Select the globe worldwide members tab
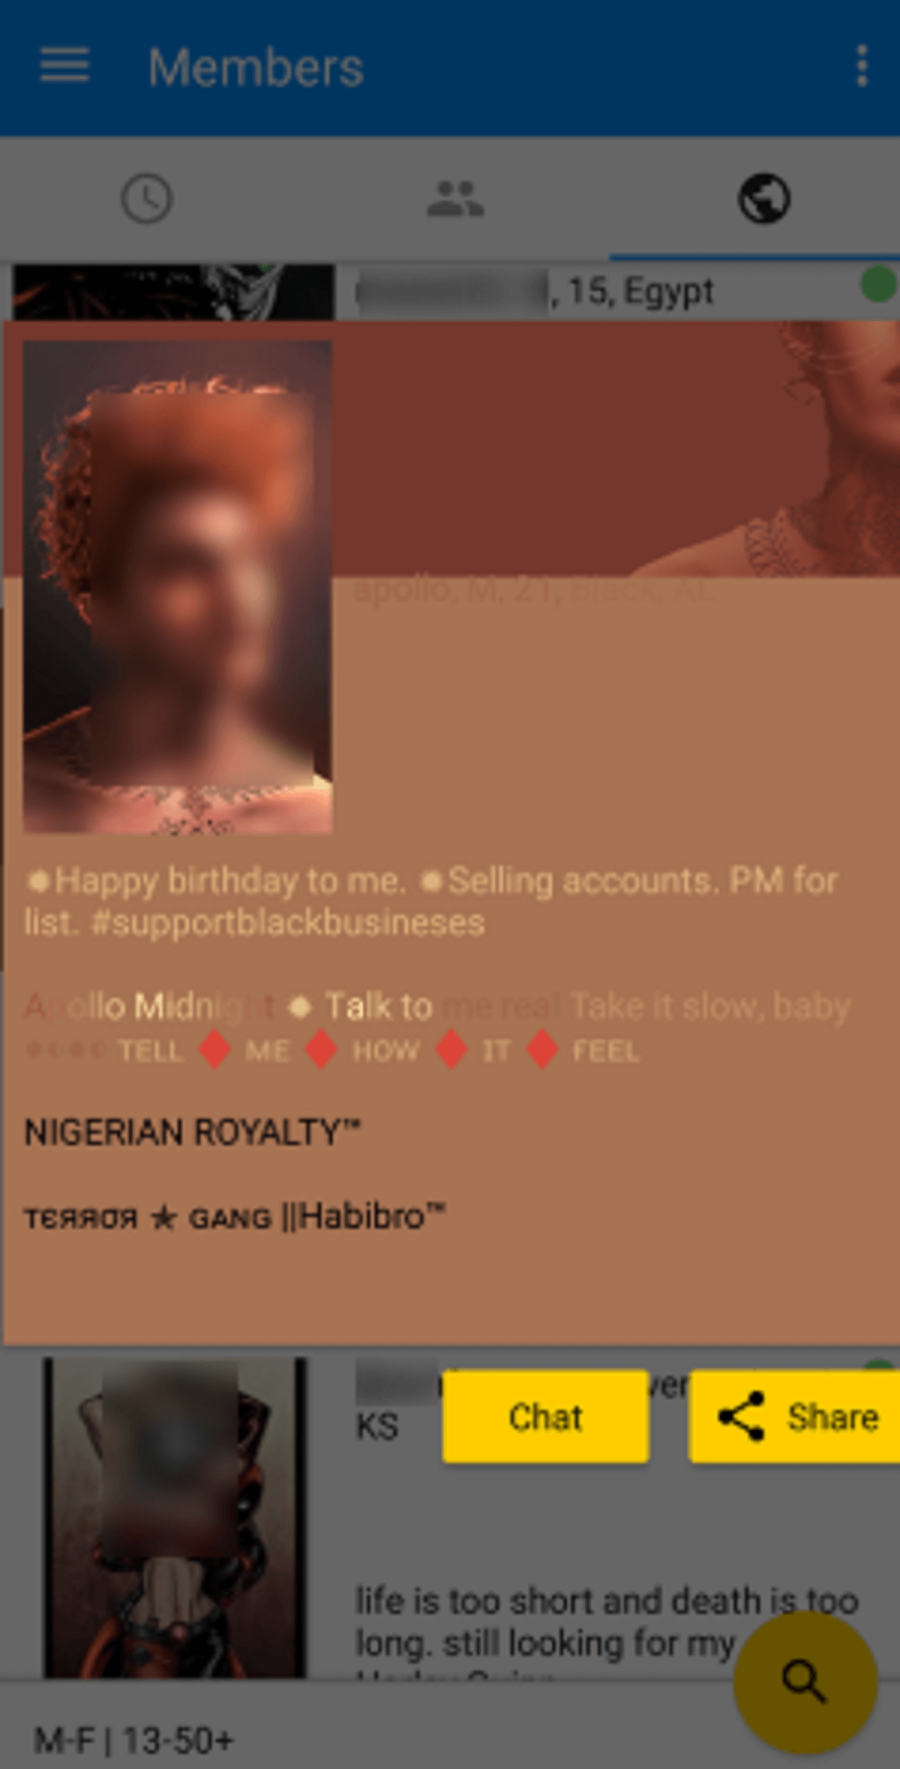Image resolution: width=900 pixels, height=1769 pixels. [764, 198]
